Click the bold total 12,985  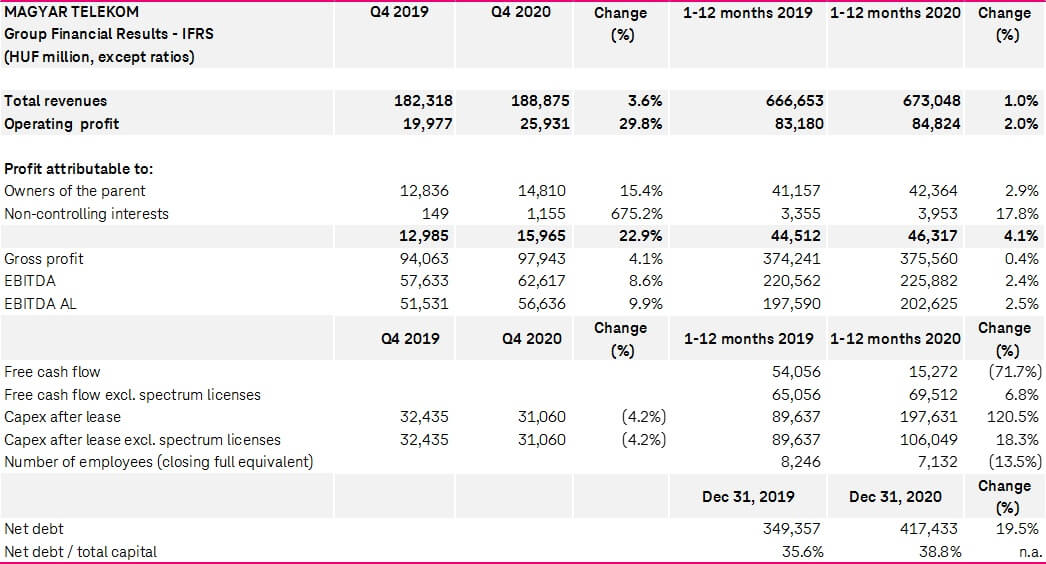424,236
